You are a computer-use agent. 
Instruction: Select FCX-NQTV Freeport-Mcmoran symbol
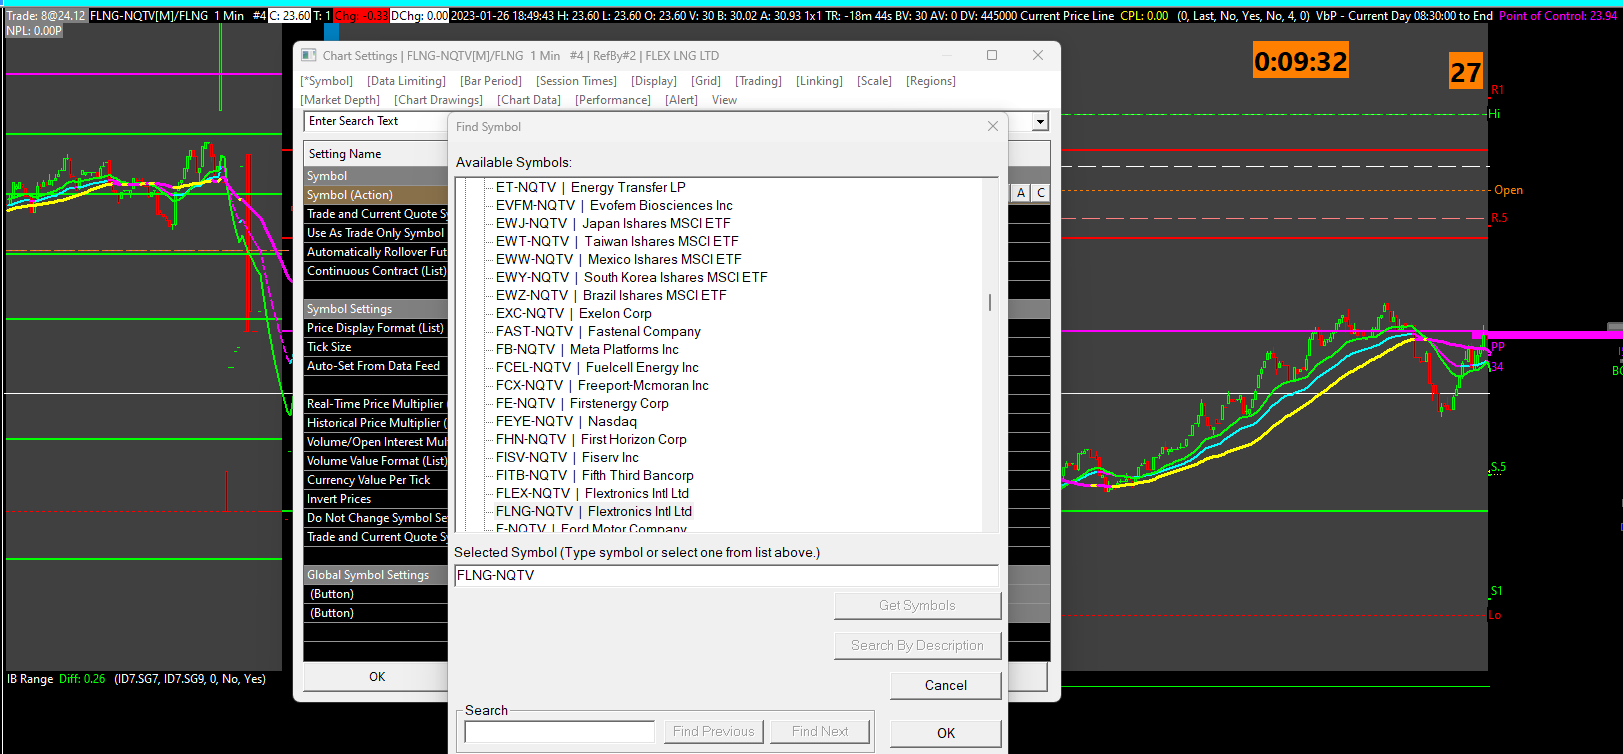pyautogui.click(x=602, y=385)
